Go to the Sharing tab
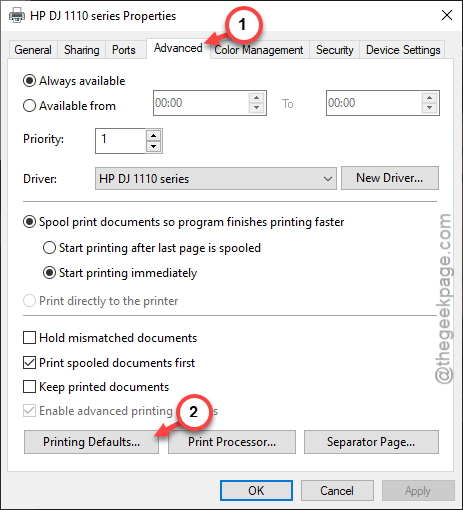The height and width of the screenshot is (510, 463). (82, 50)
